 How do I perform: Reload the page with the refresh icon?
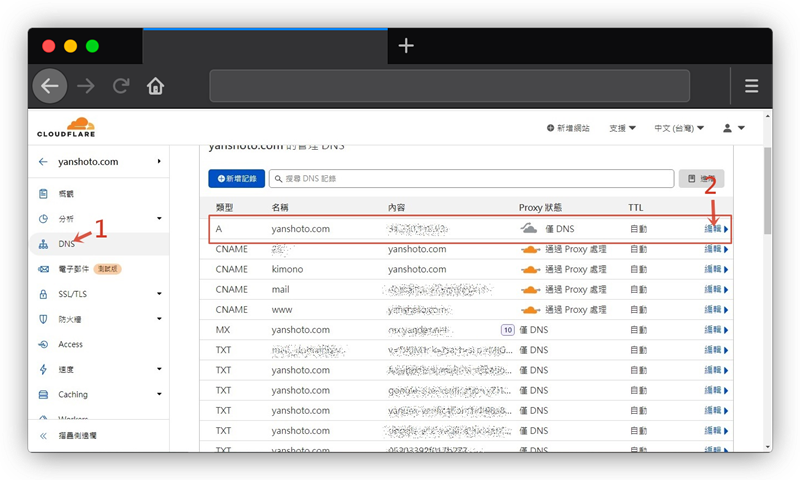click(x=121, y=86)
